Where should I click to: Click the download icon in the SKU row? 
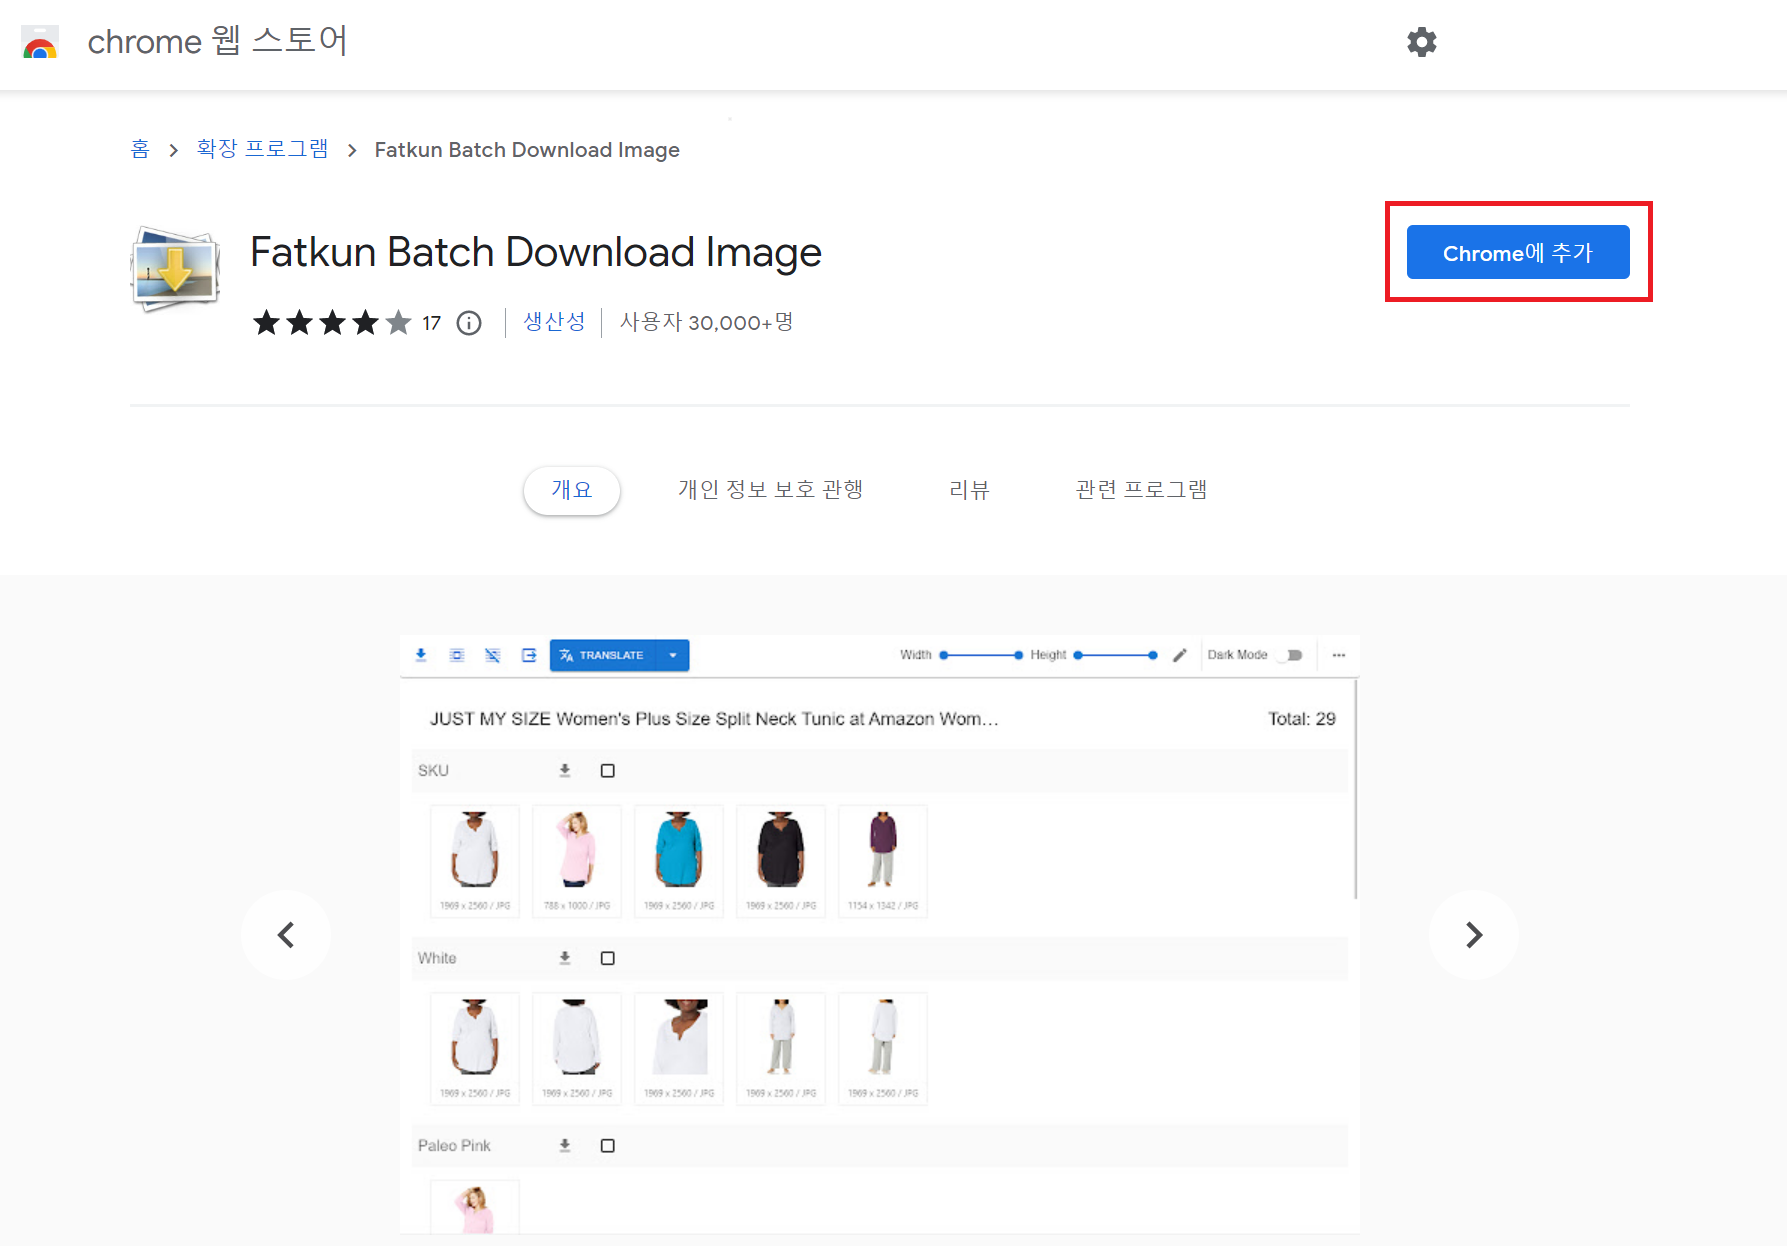point(565,770)
